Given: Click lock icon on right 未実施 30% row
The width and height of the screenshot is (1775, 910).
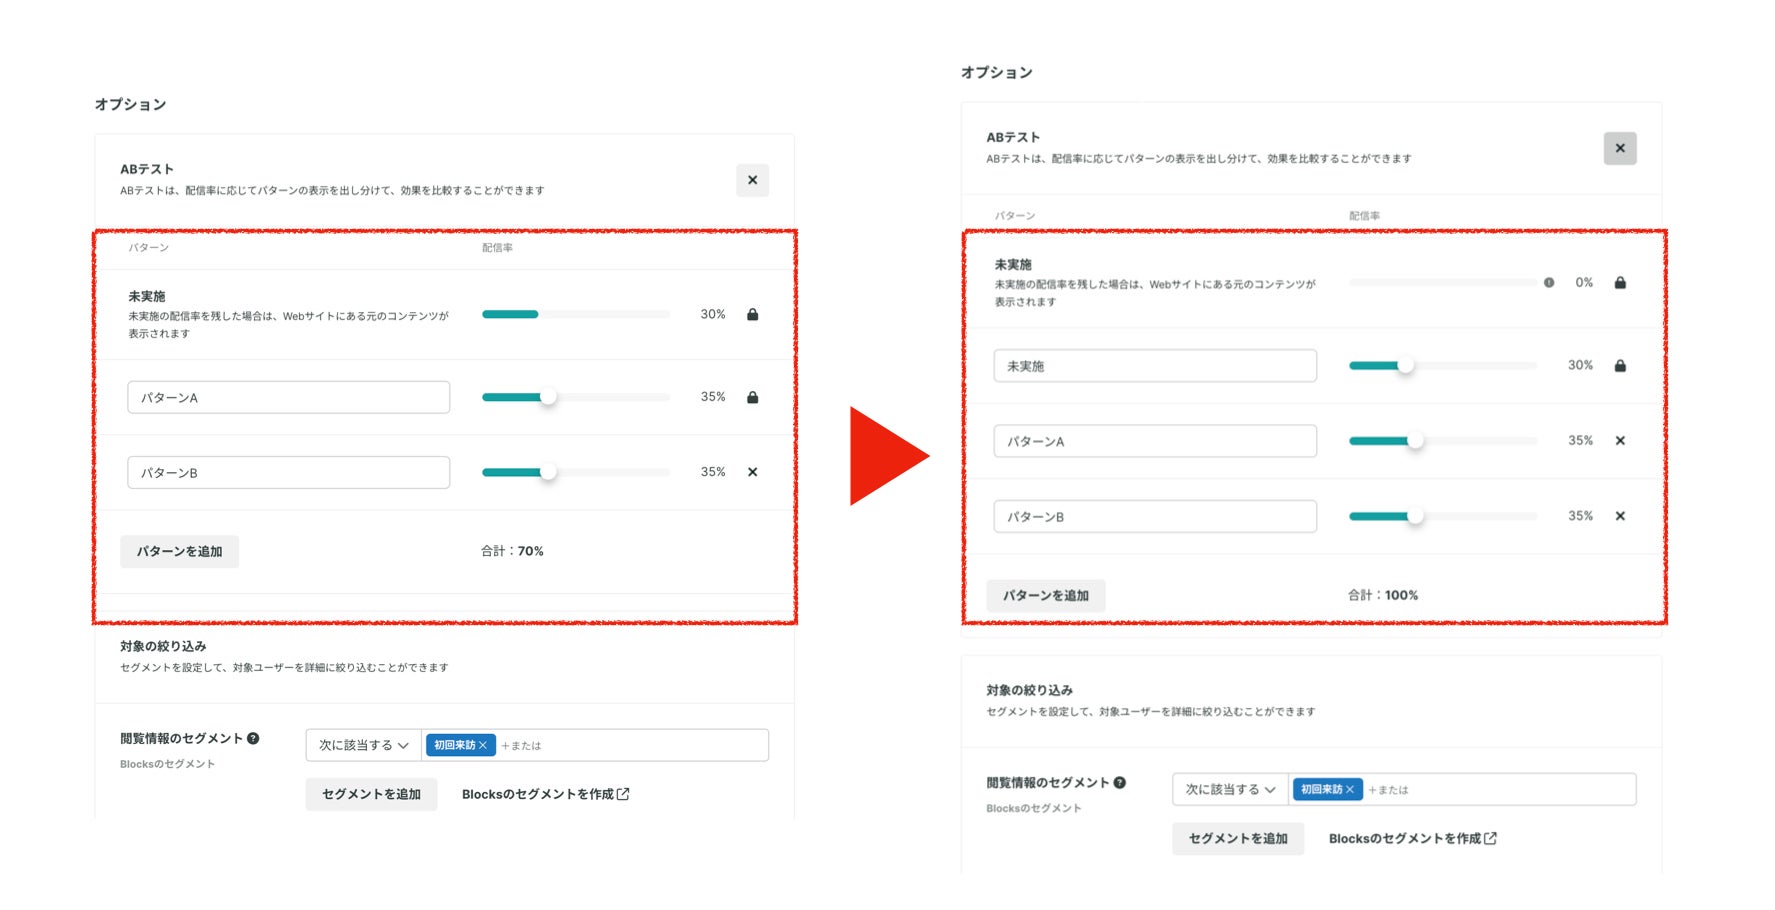Looking at the screenshot, I should (x=1620, y=366).
